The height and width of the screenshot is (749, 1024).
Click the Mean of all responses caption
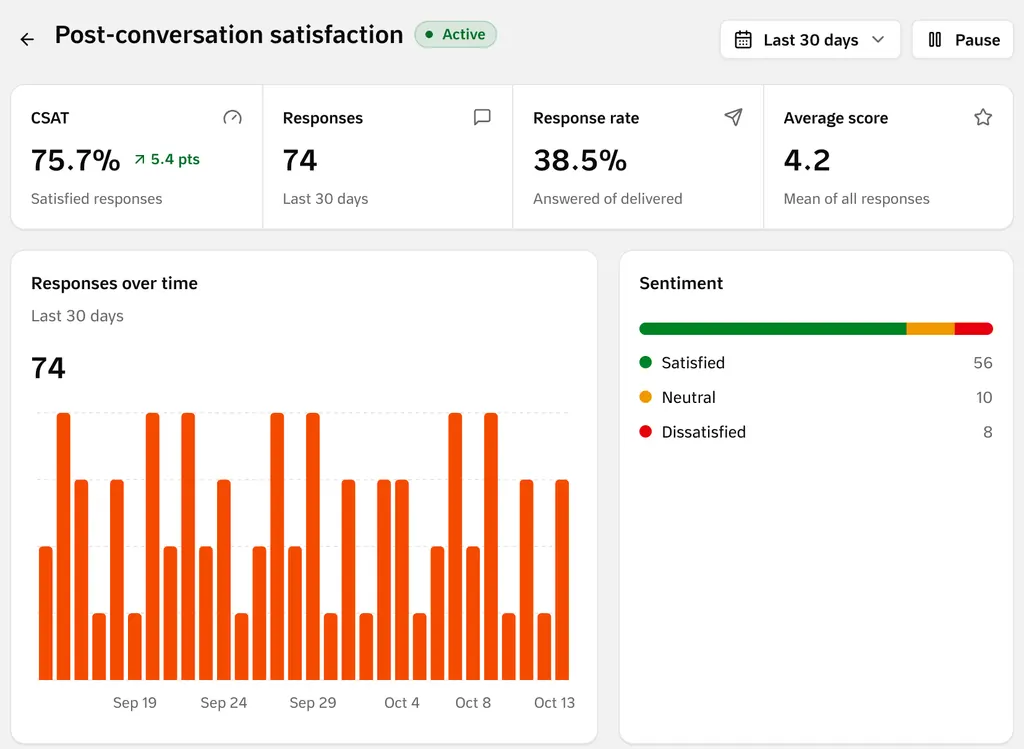click(856, 199)
